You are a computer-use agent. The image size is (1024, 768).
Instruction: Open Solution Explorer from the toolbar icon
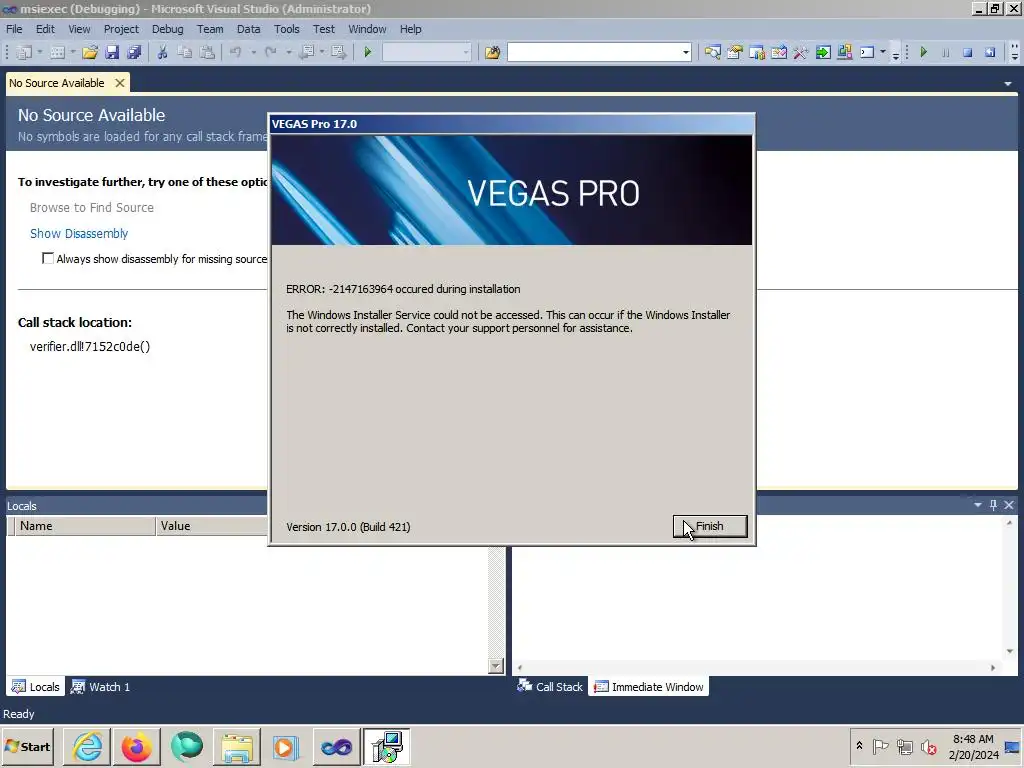click(x=712, y=52)
